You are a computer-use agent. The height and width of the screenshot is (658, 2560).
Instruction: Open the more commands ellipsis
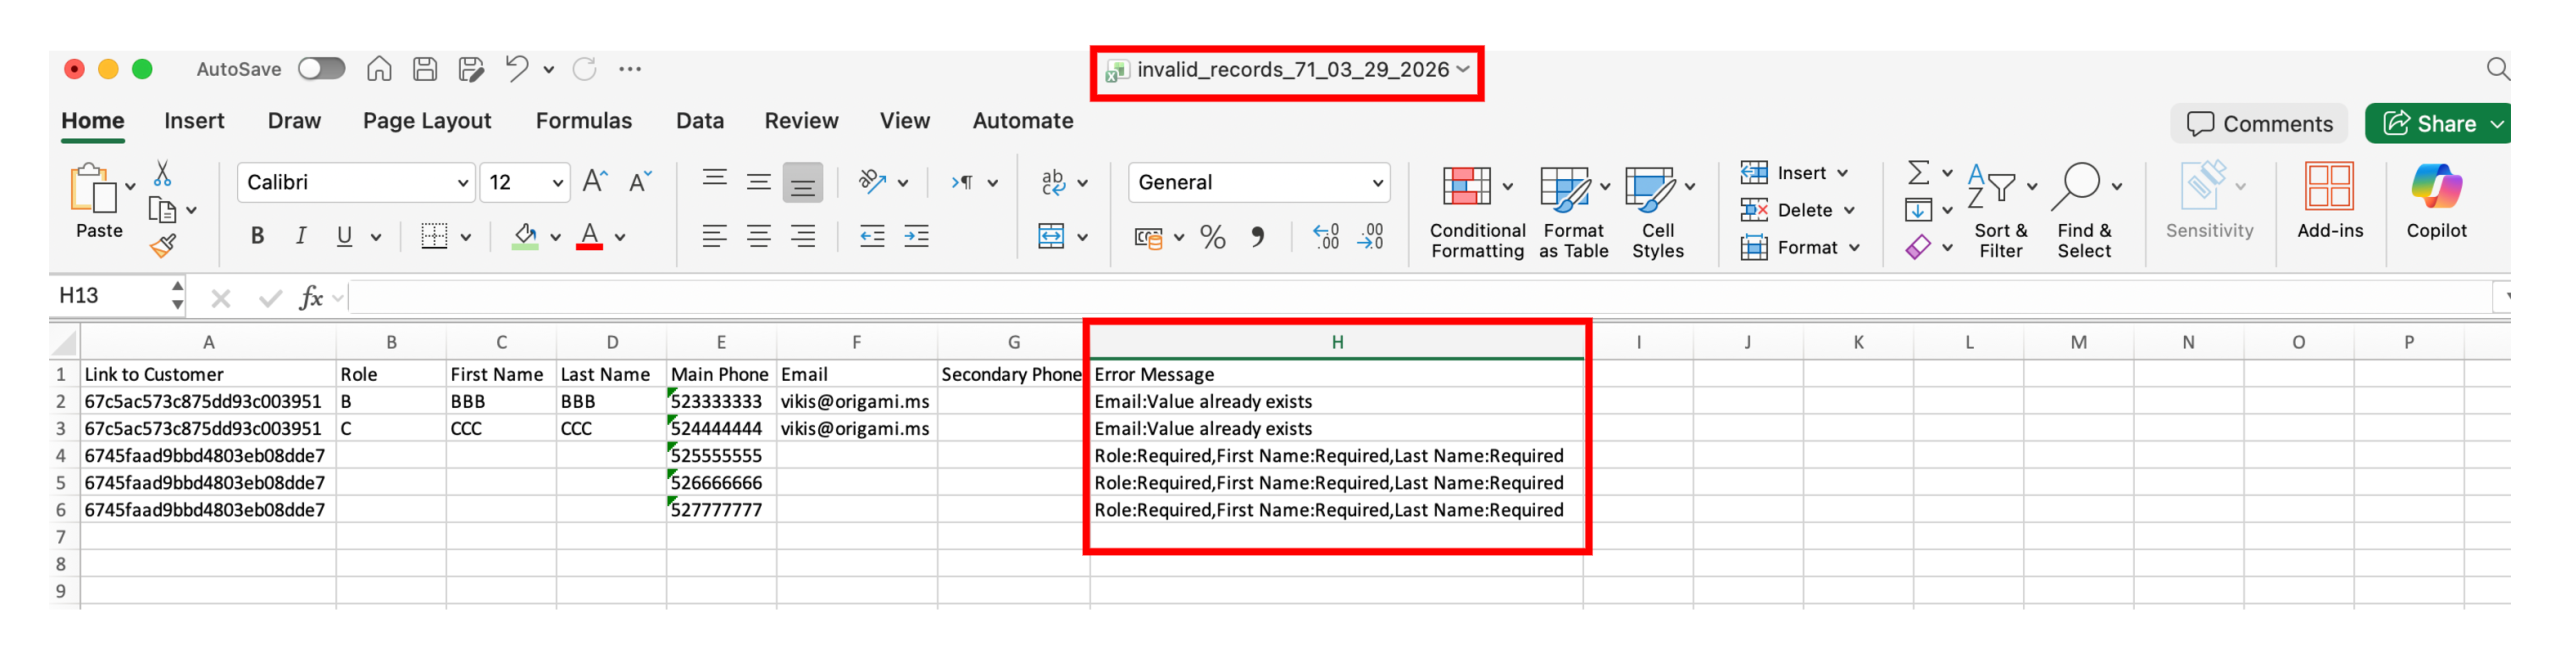[x=629, y=69]
